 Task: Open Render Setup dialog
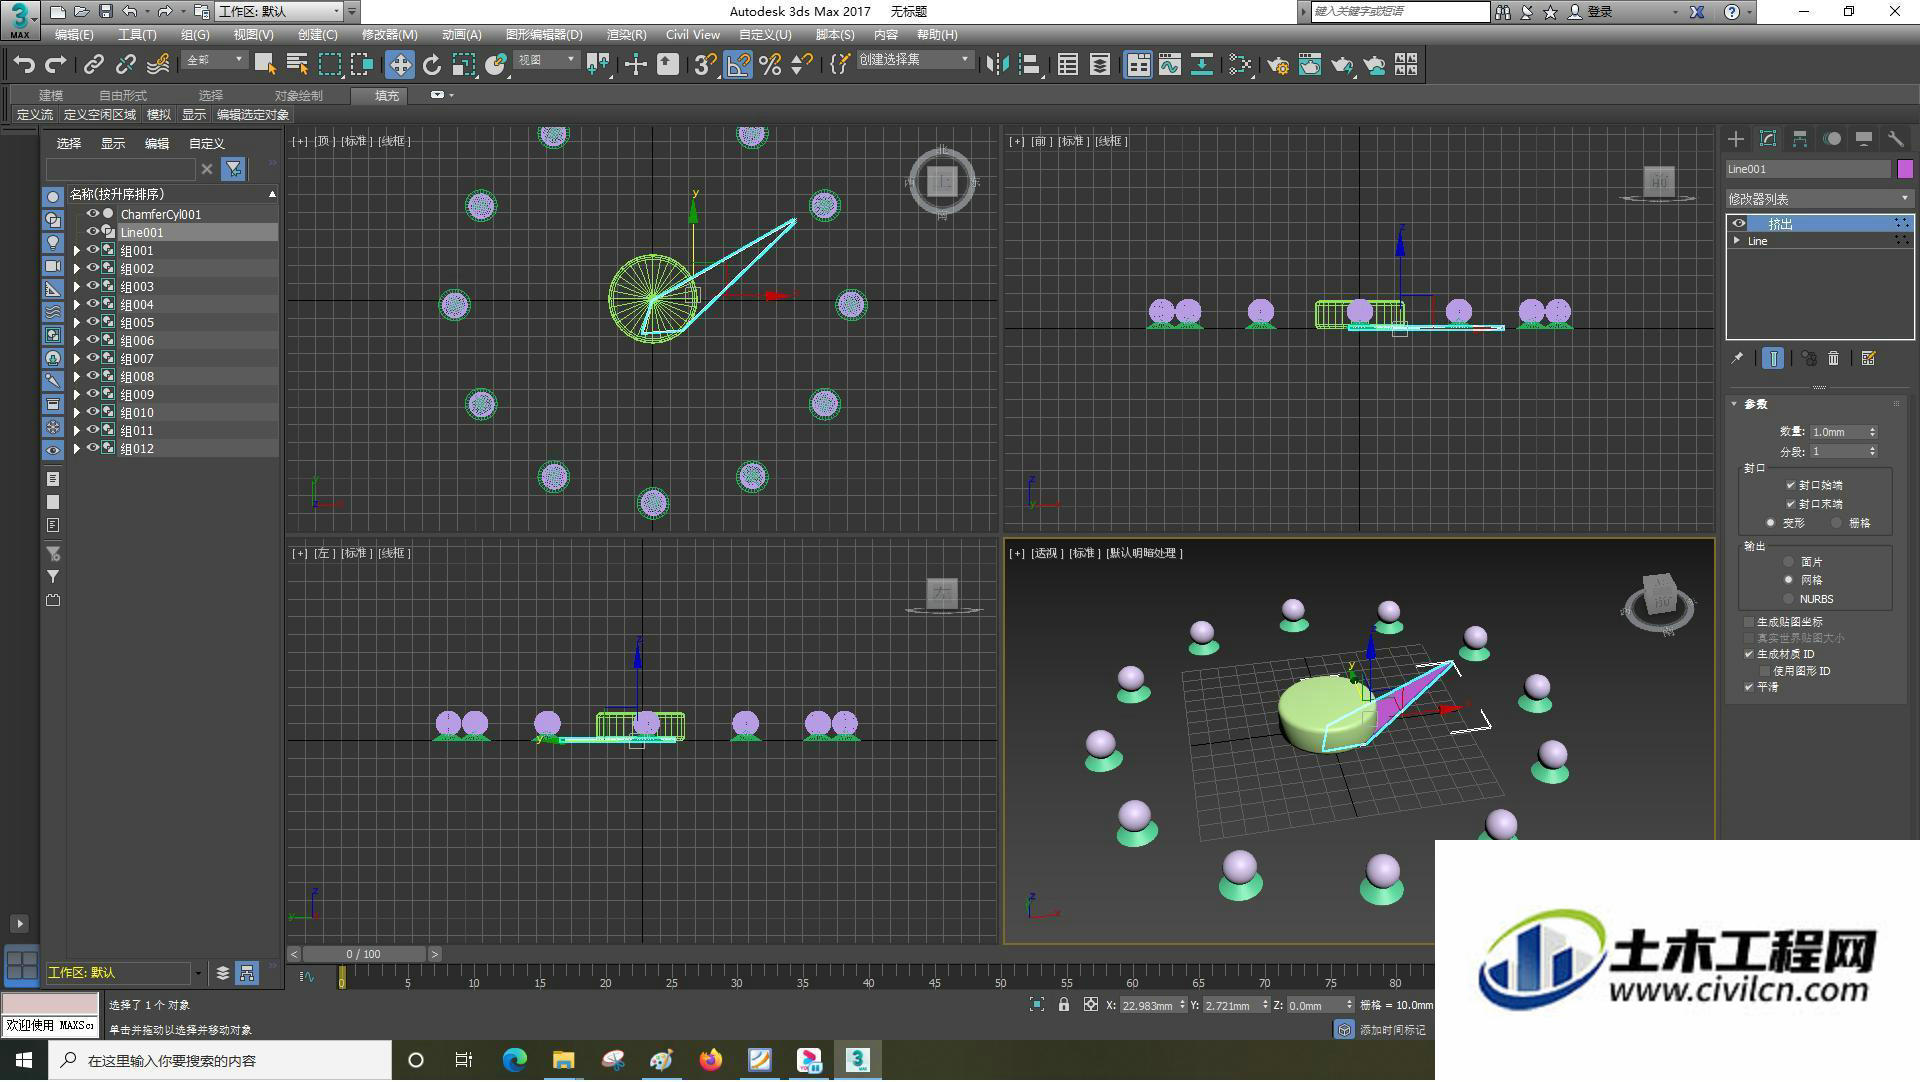[1278, 65]
